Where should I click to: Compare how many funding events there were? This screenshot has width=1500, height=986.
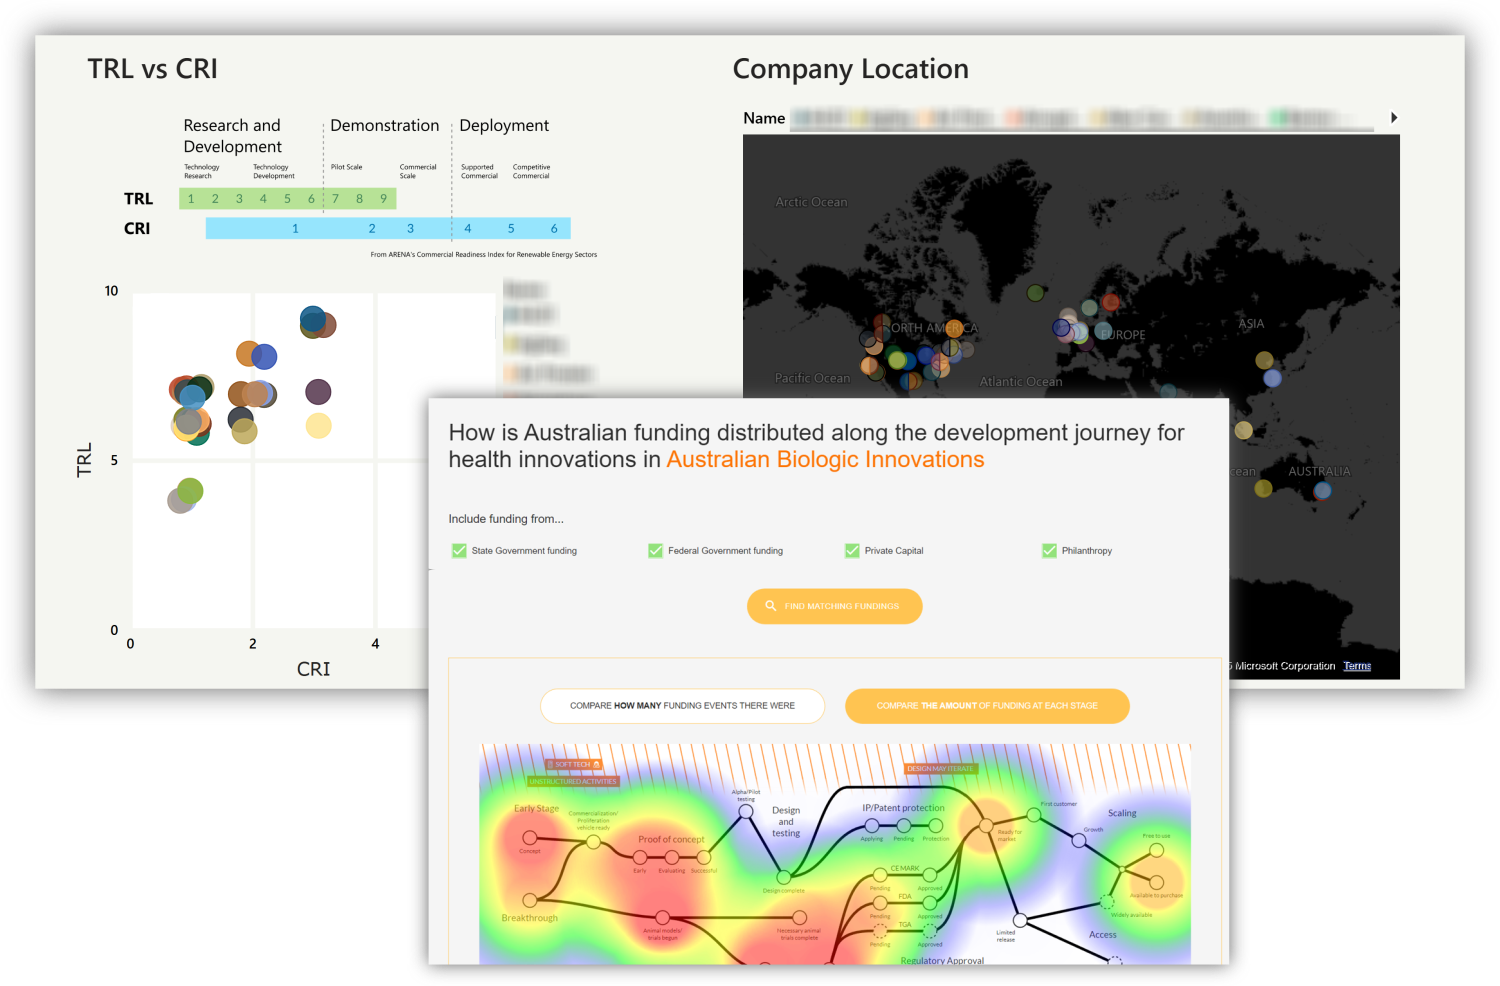[682, 706]
